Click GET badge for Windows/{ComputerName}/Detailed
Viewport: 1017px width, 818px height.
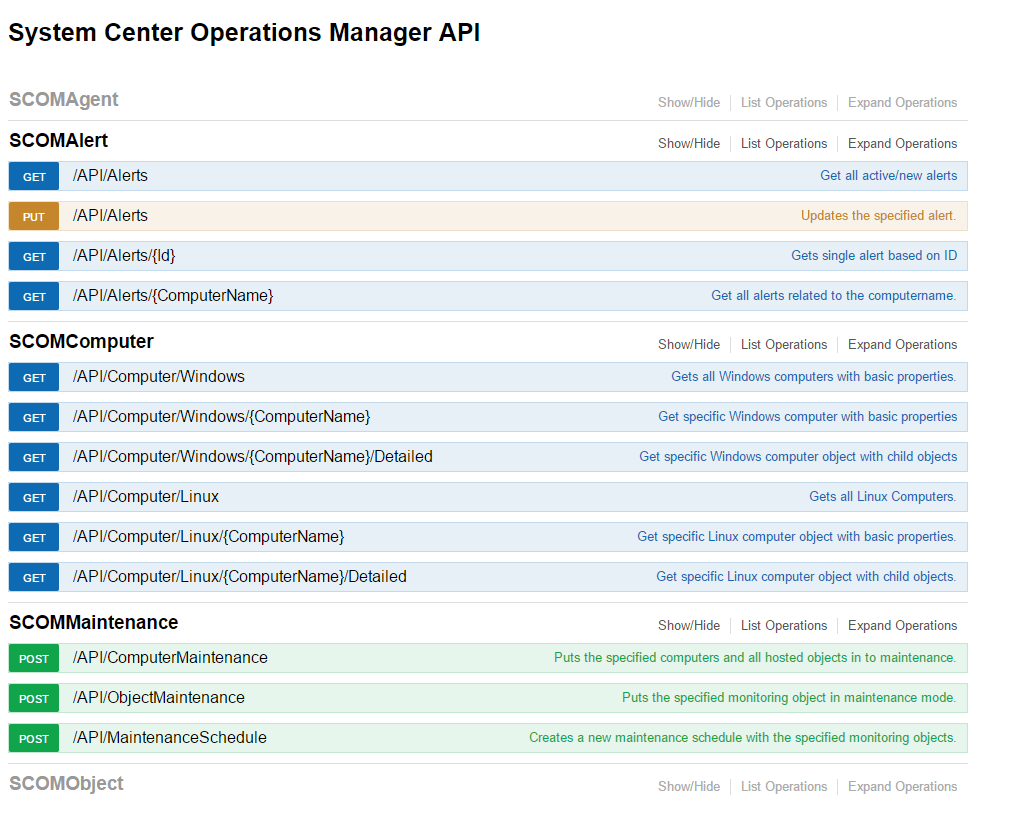click(x=34, y=457)
